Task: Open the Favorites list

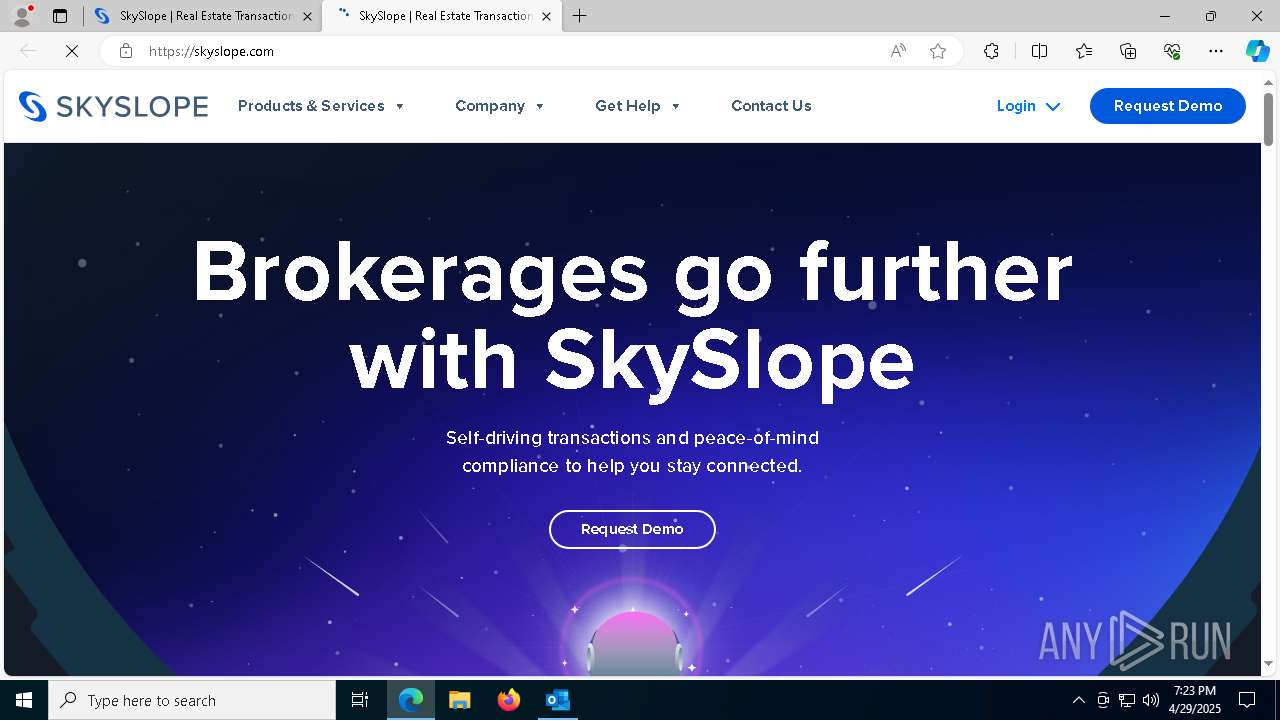Action: [1084, 51]
